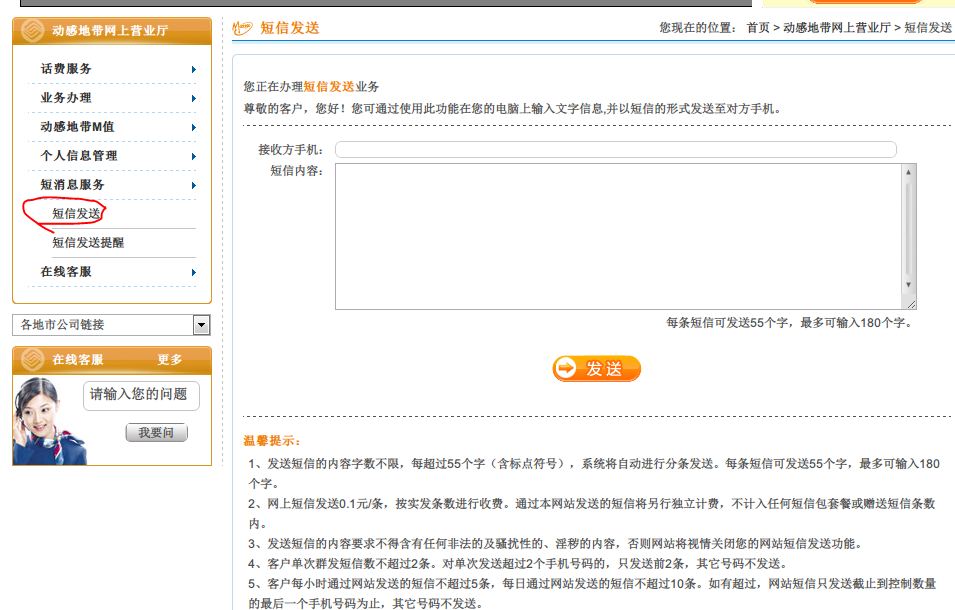Click the M-zone icon next to 短信发送 heading
The height and width of the screenshot is (610, 955).
click(x=243, y=28)
